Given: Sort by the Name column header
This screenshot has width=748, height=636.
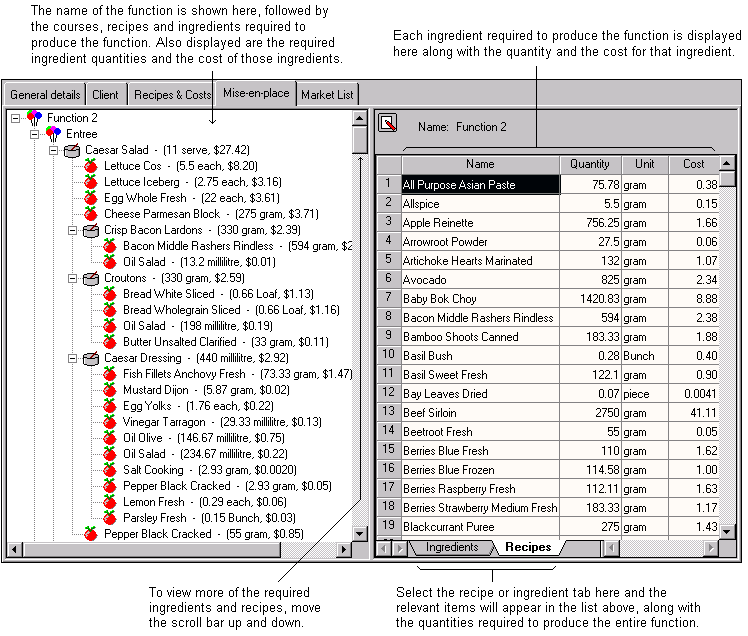Looking at the screenshot, I should (480, 165).
